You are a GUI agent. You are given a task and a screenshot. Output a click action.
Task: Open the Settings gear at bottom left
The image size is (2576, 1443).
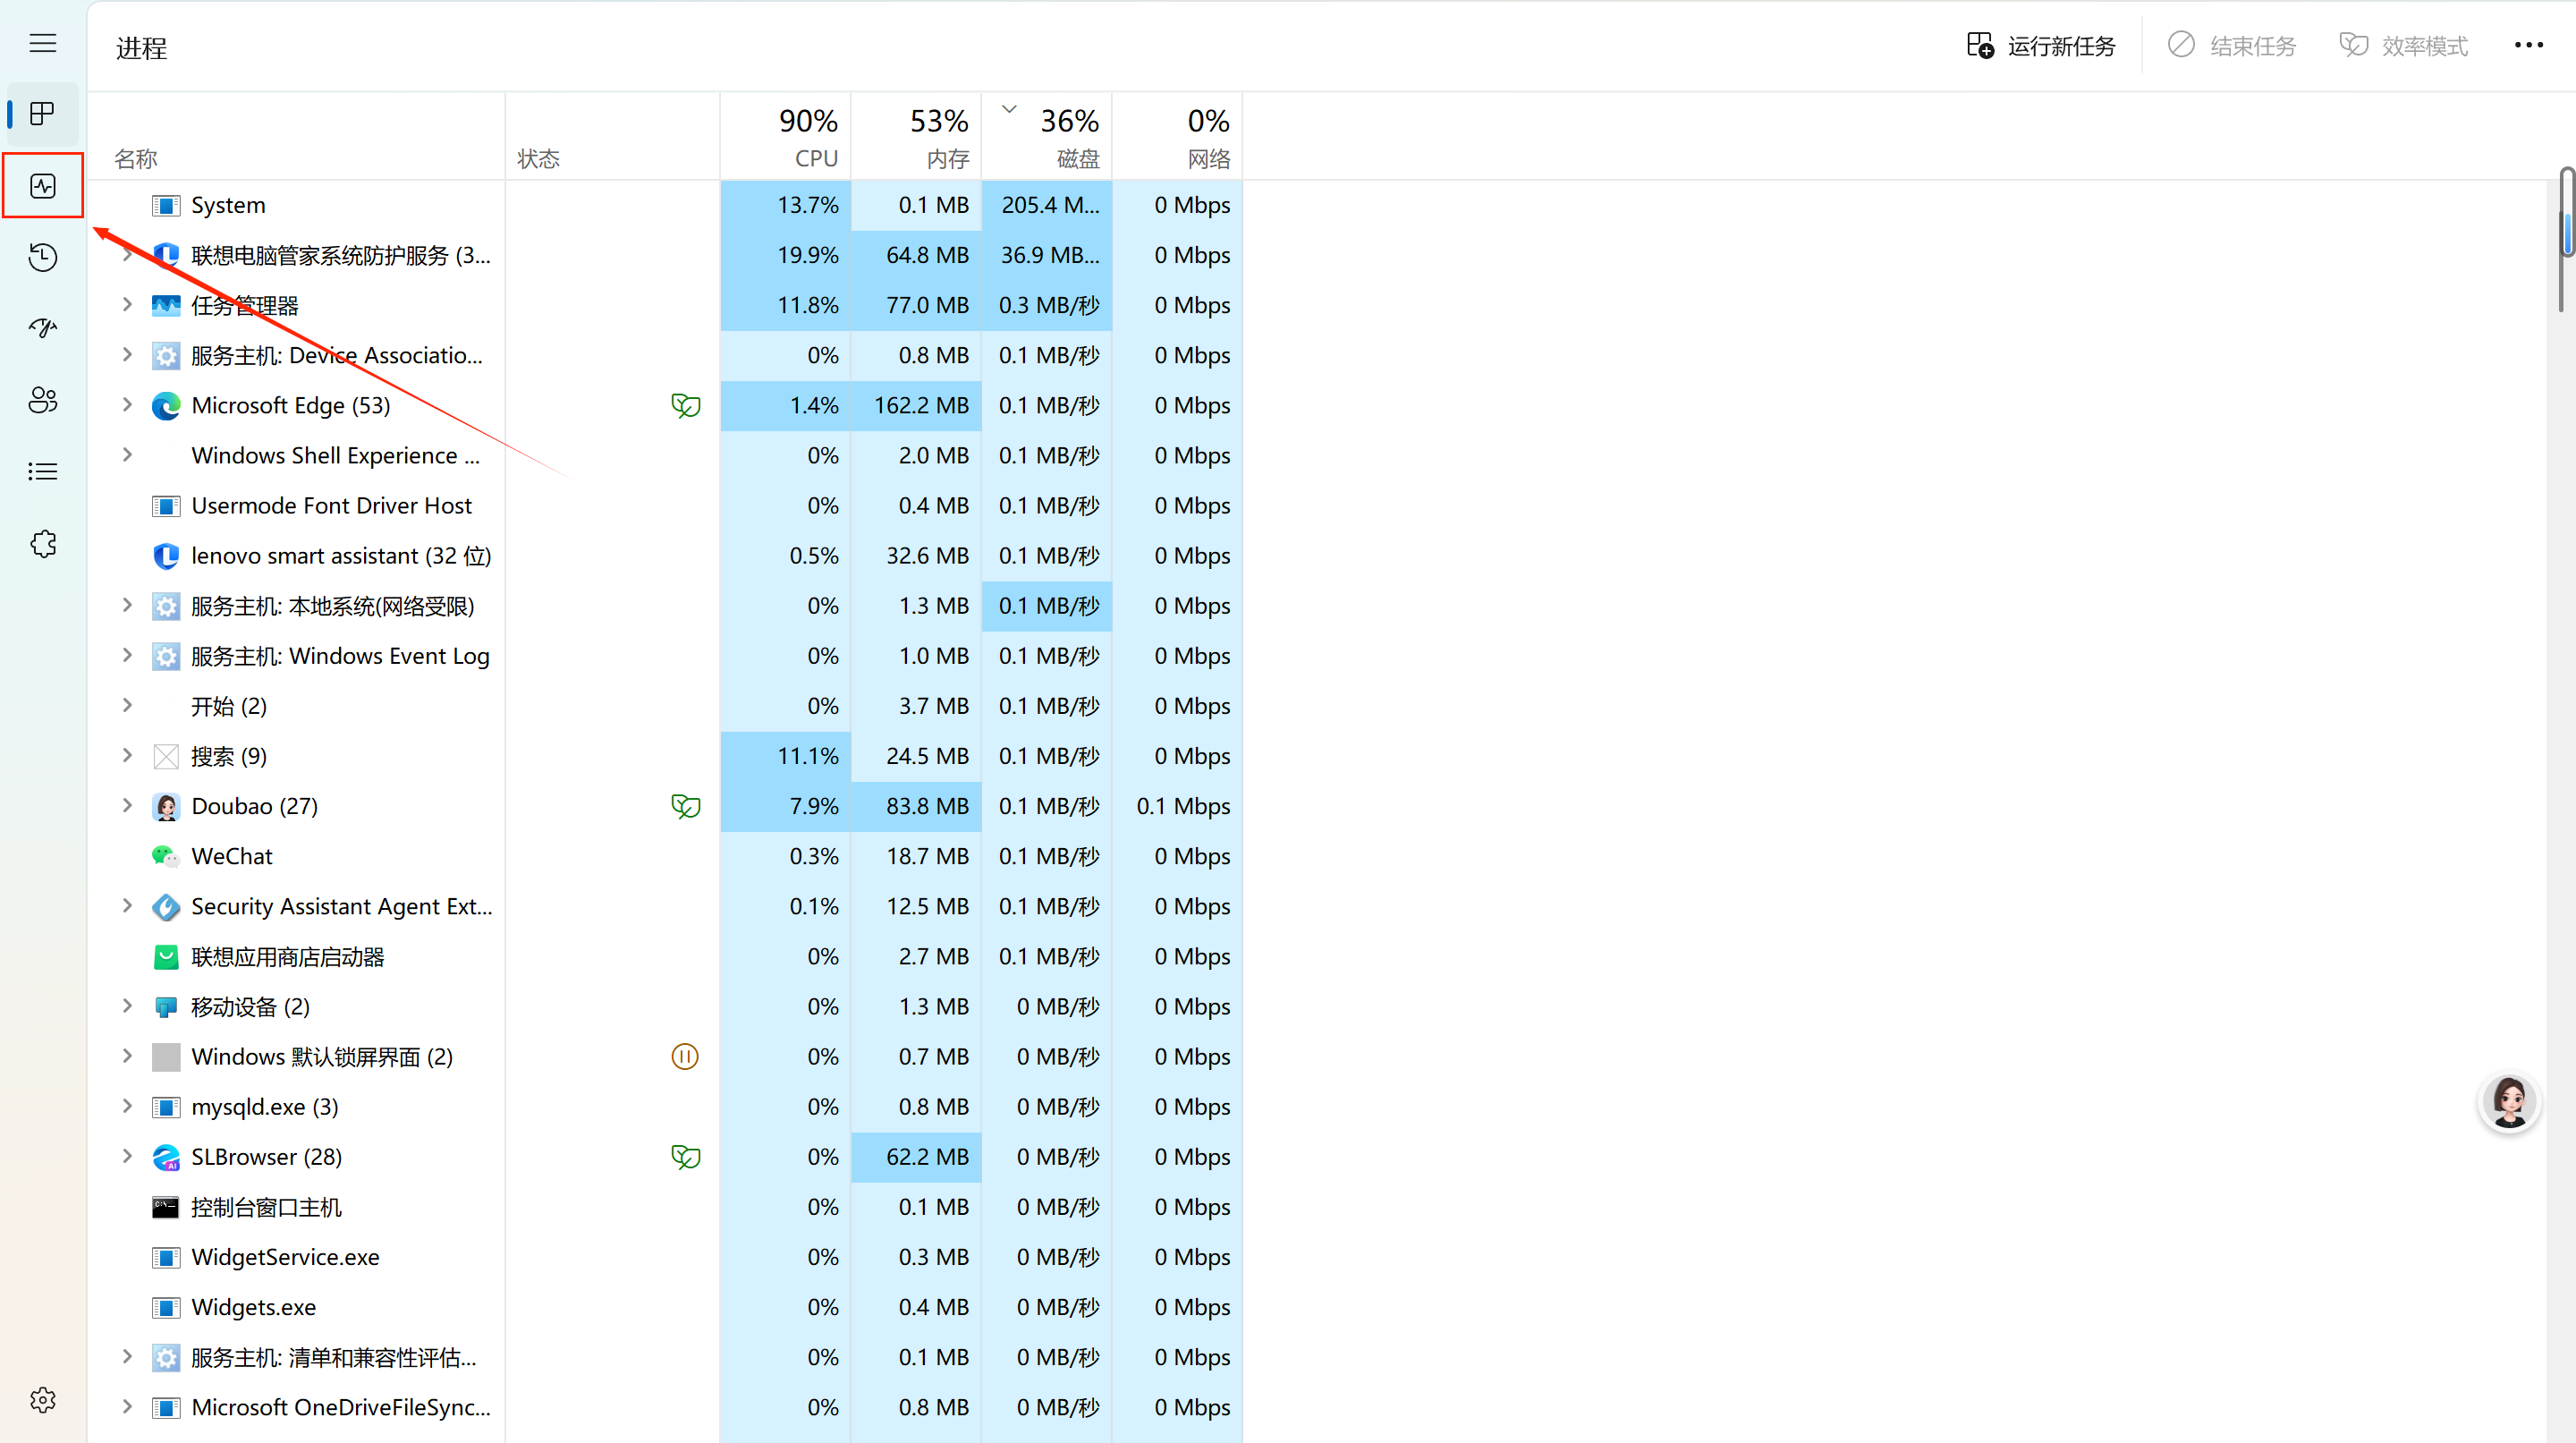[x=43, y=1399]
